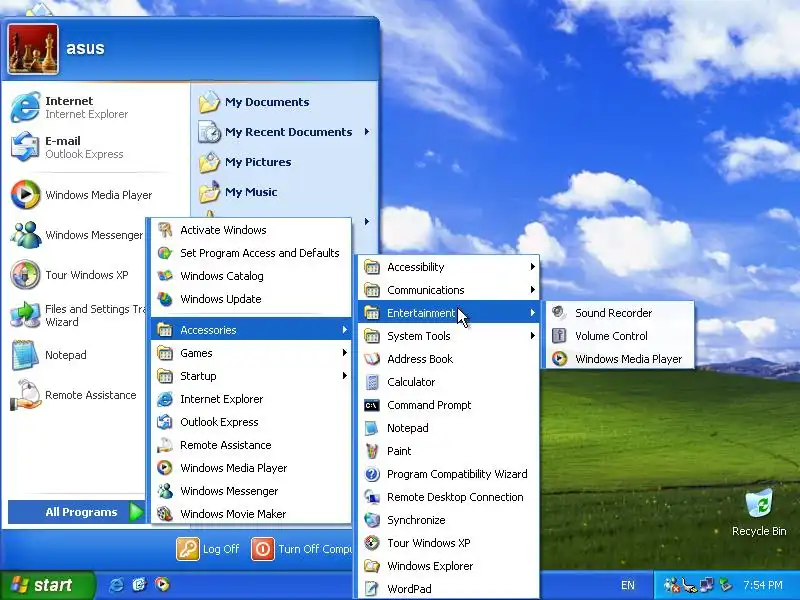Click the All Programs green arrow
The width and height of the screenshot is (800, 600).
136,512
